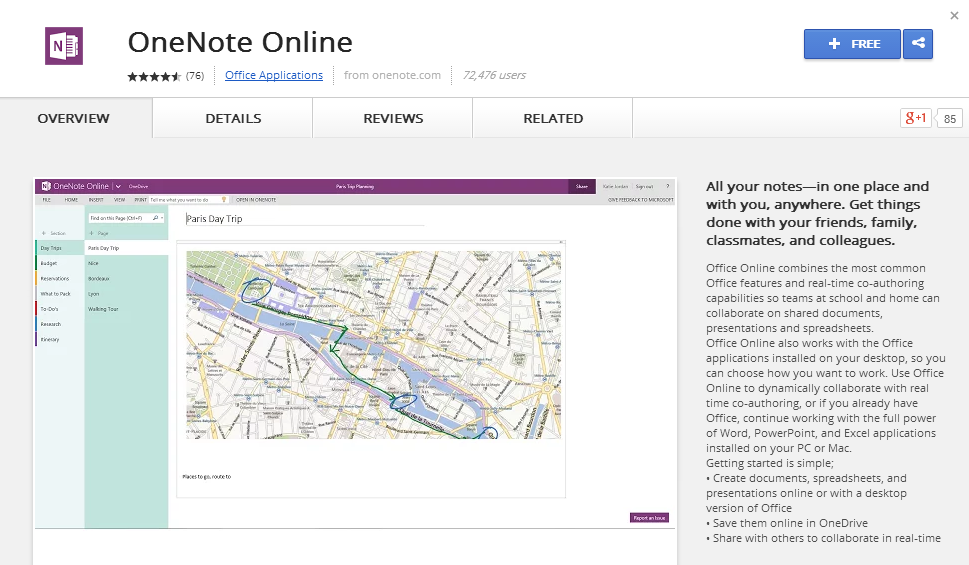Click the Google +1 button
The height and width of the screenshot is (565, 969).
coord(915,118)
